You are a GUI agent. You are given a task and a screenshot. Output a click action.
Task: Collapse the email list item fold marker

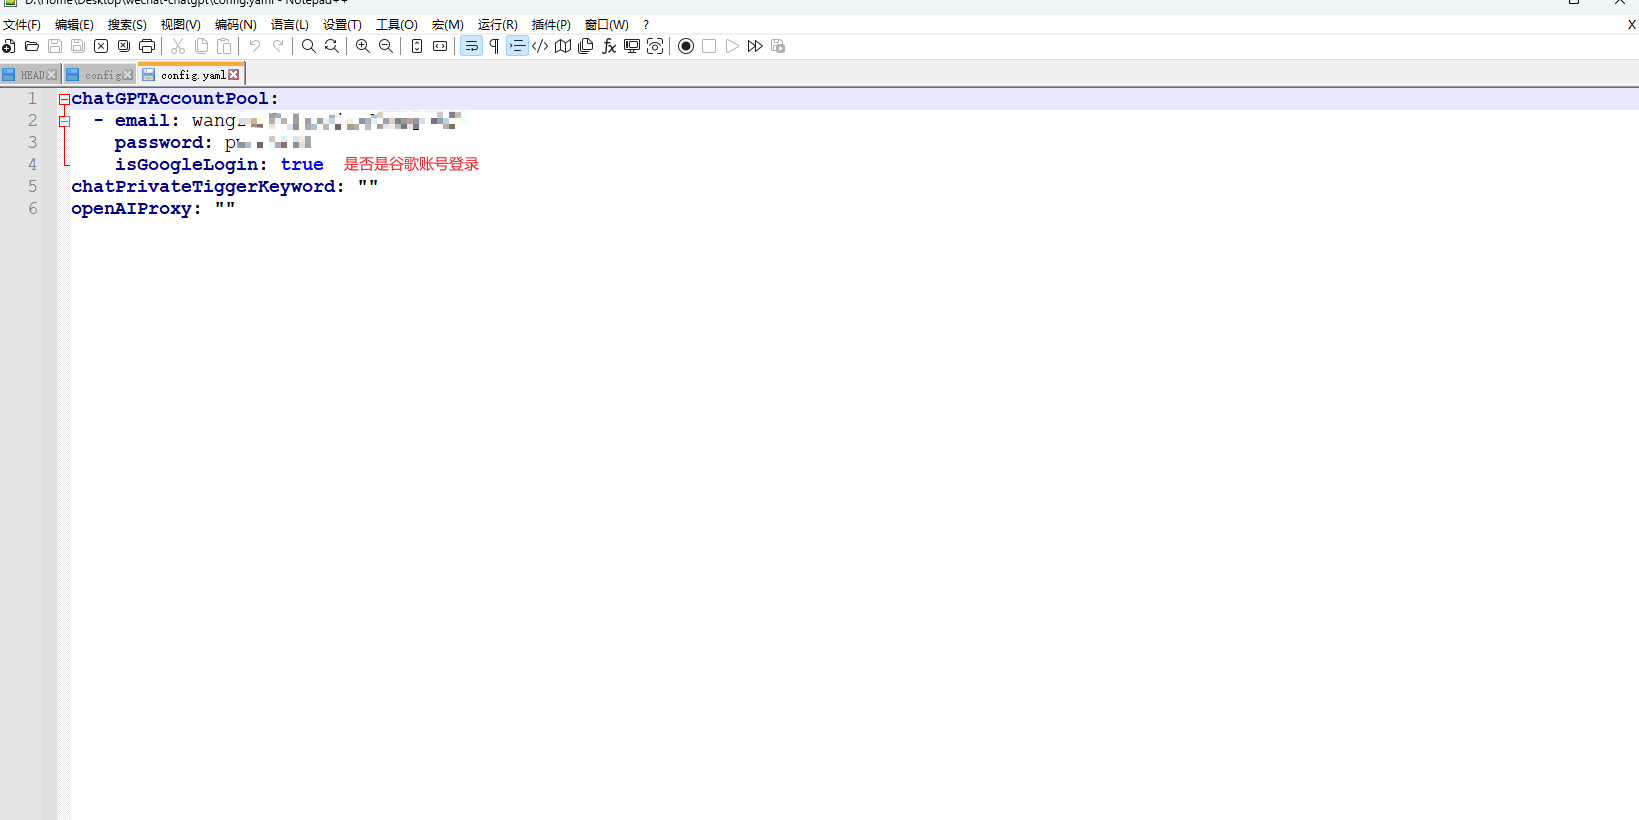click(64, 121)
